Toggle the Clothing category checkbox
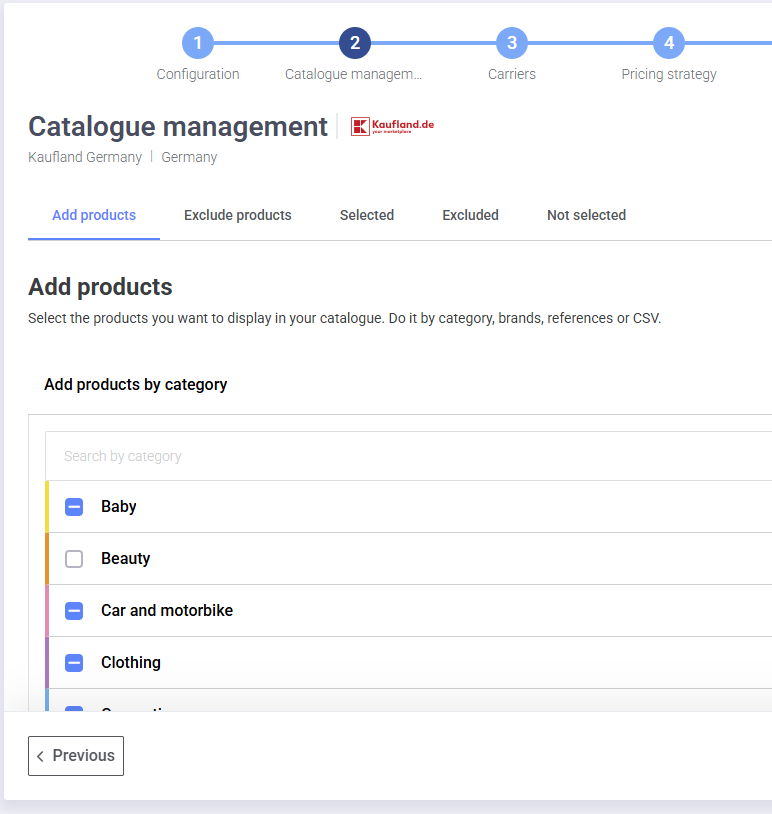The image size is (772, 814). pyautogui.click(x=74, y=663)
